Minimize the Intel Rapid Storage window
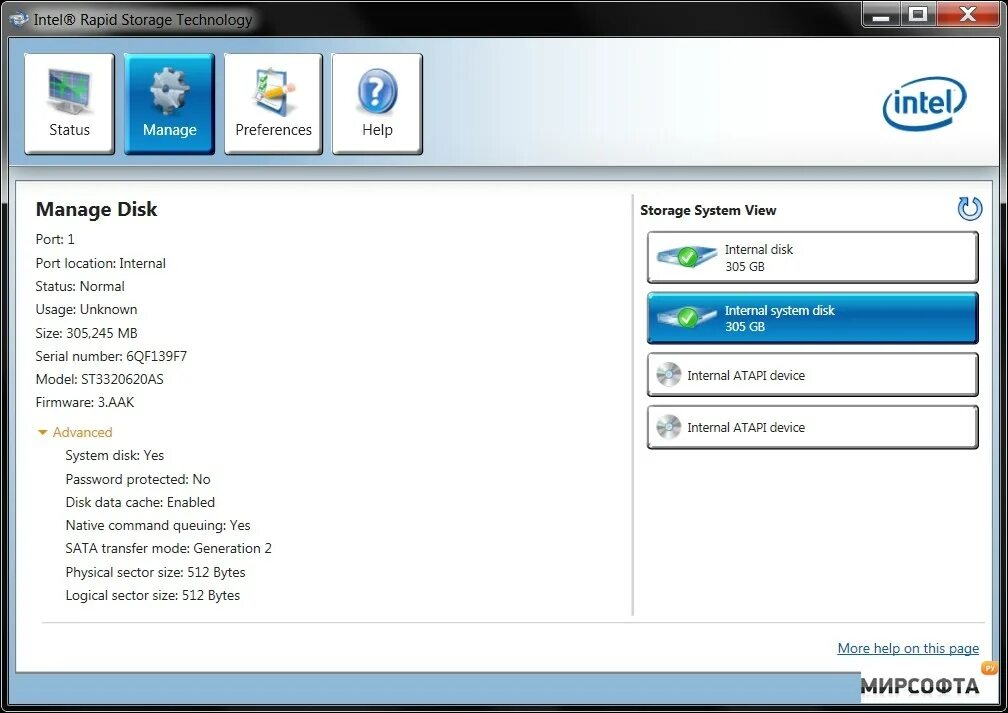The height and width of the screenshot is (713, 1008). (881, 15)
